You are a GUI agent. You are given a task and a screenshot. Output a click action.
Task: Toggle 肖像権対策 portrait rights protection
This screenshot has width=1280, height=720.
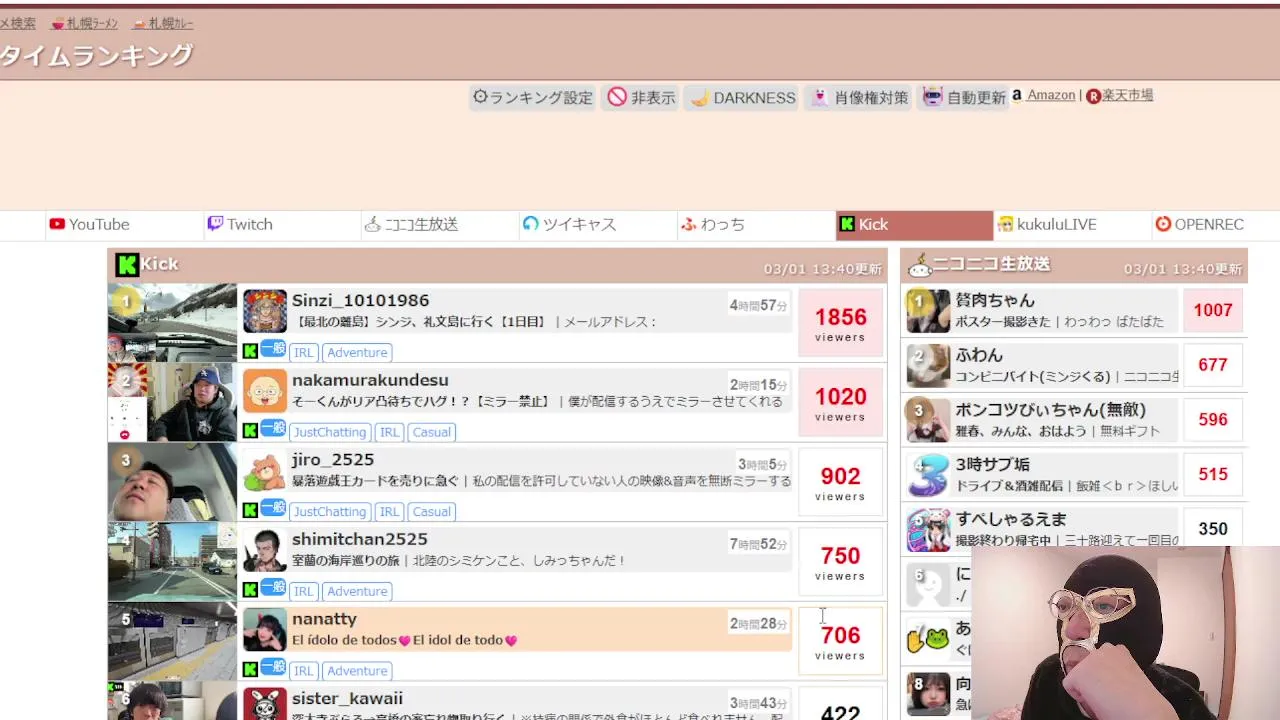859,97
